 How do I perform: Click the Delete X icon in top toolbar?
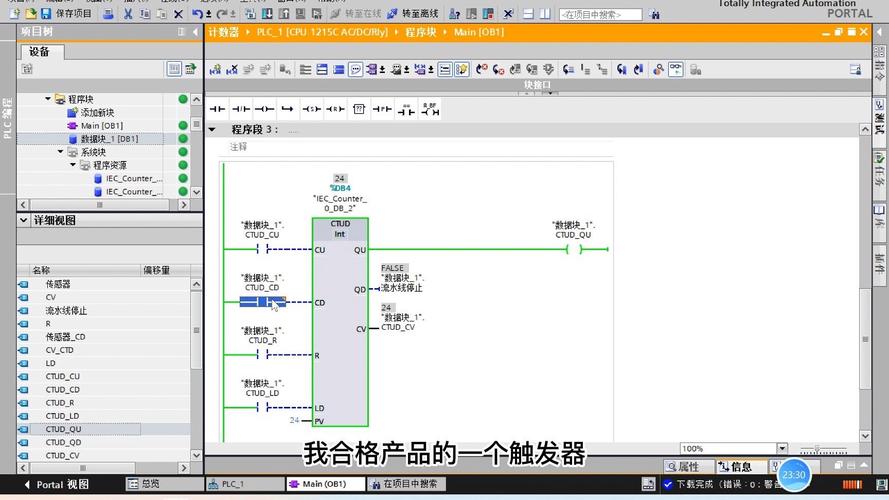click(x=178, y=14)
